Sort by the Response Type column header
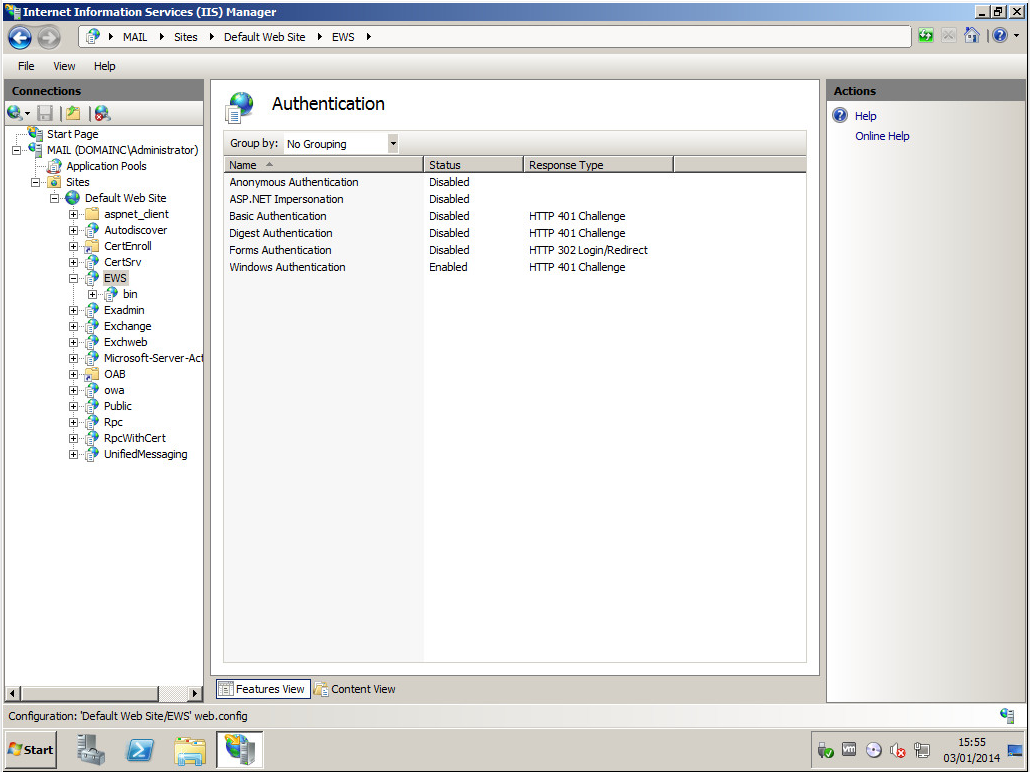 [598, 165]
